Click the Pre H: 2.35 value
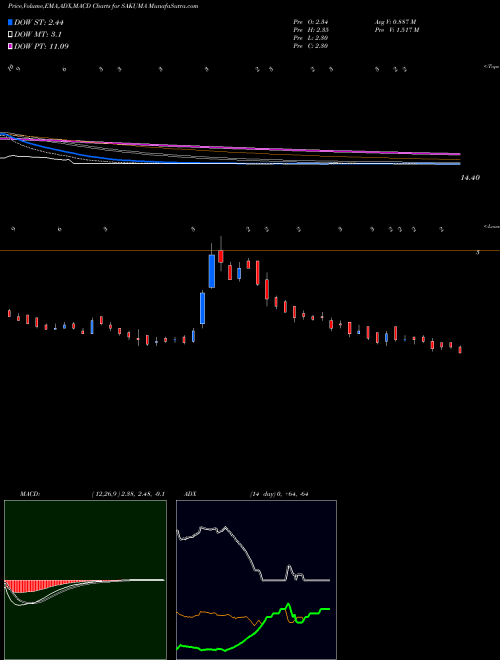This screenshot has width=500, height=660. [x=311, y=30]
